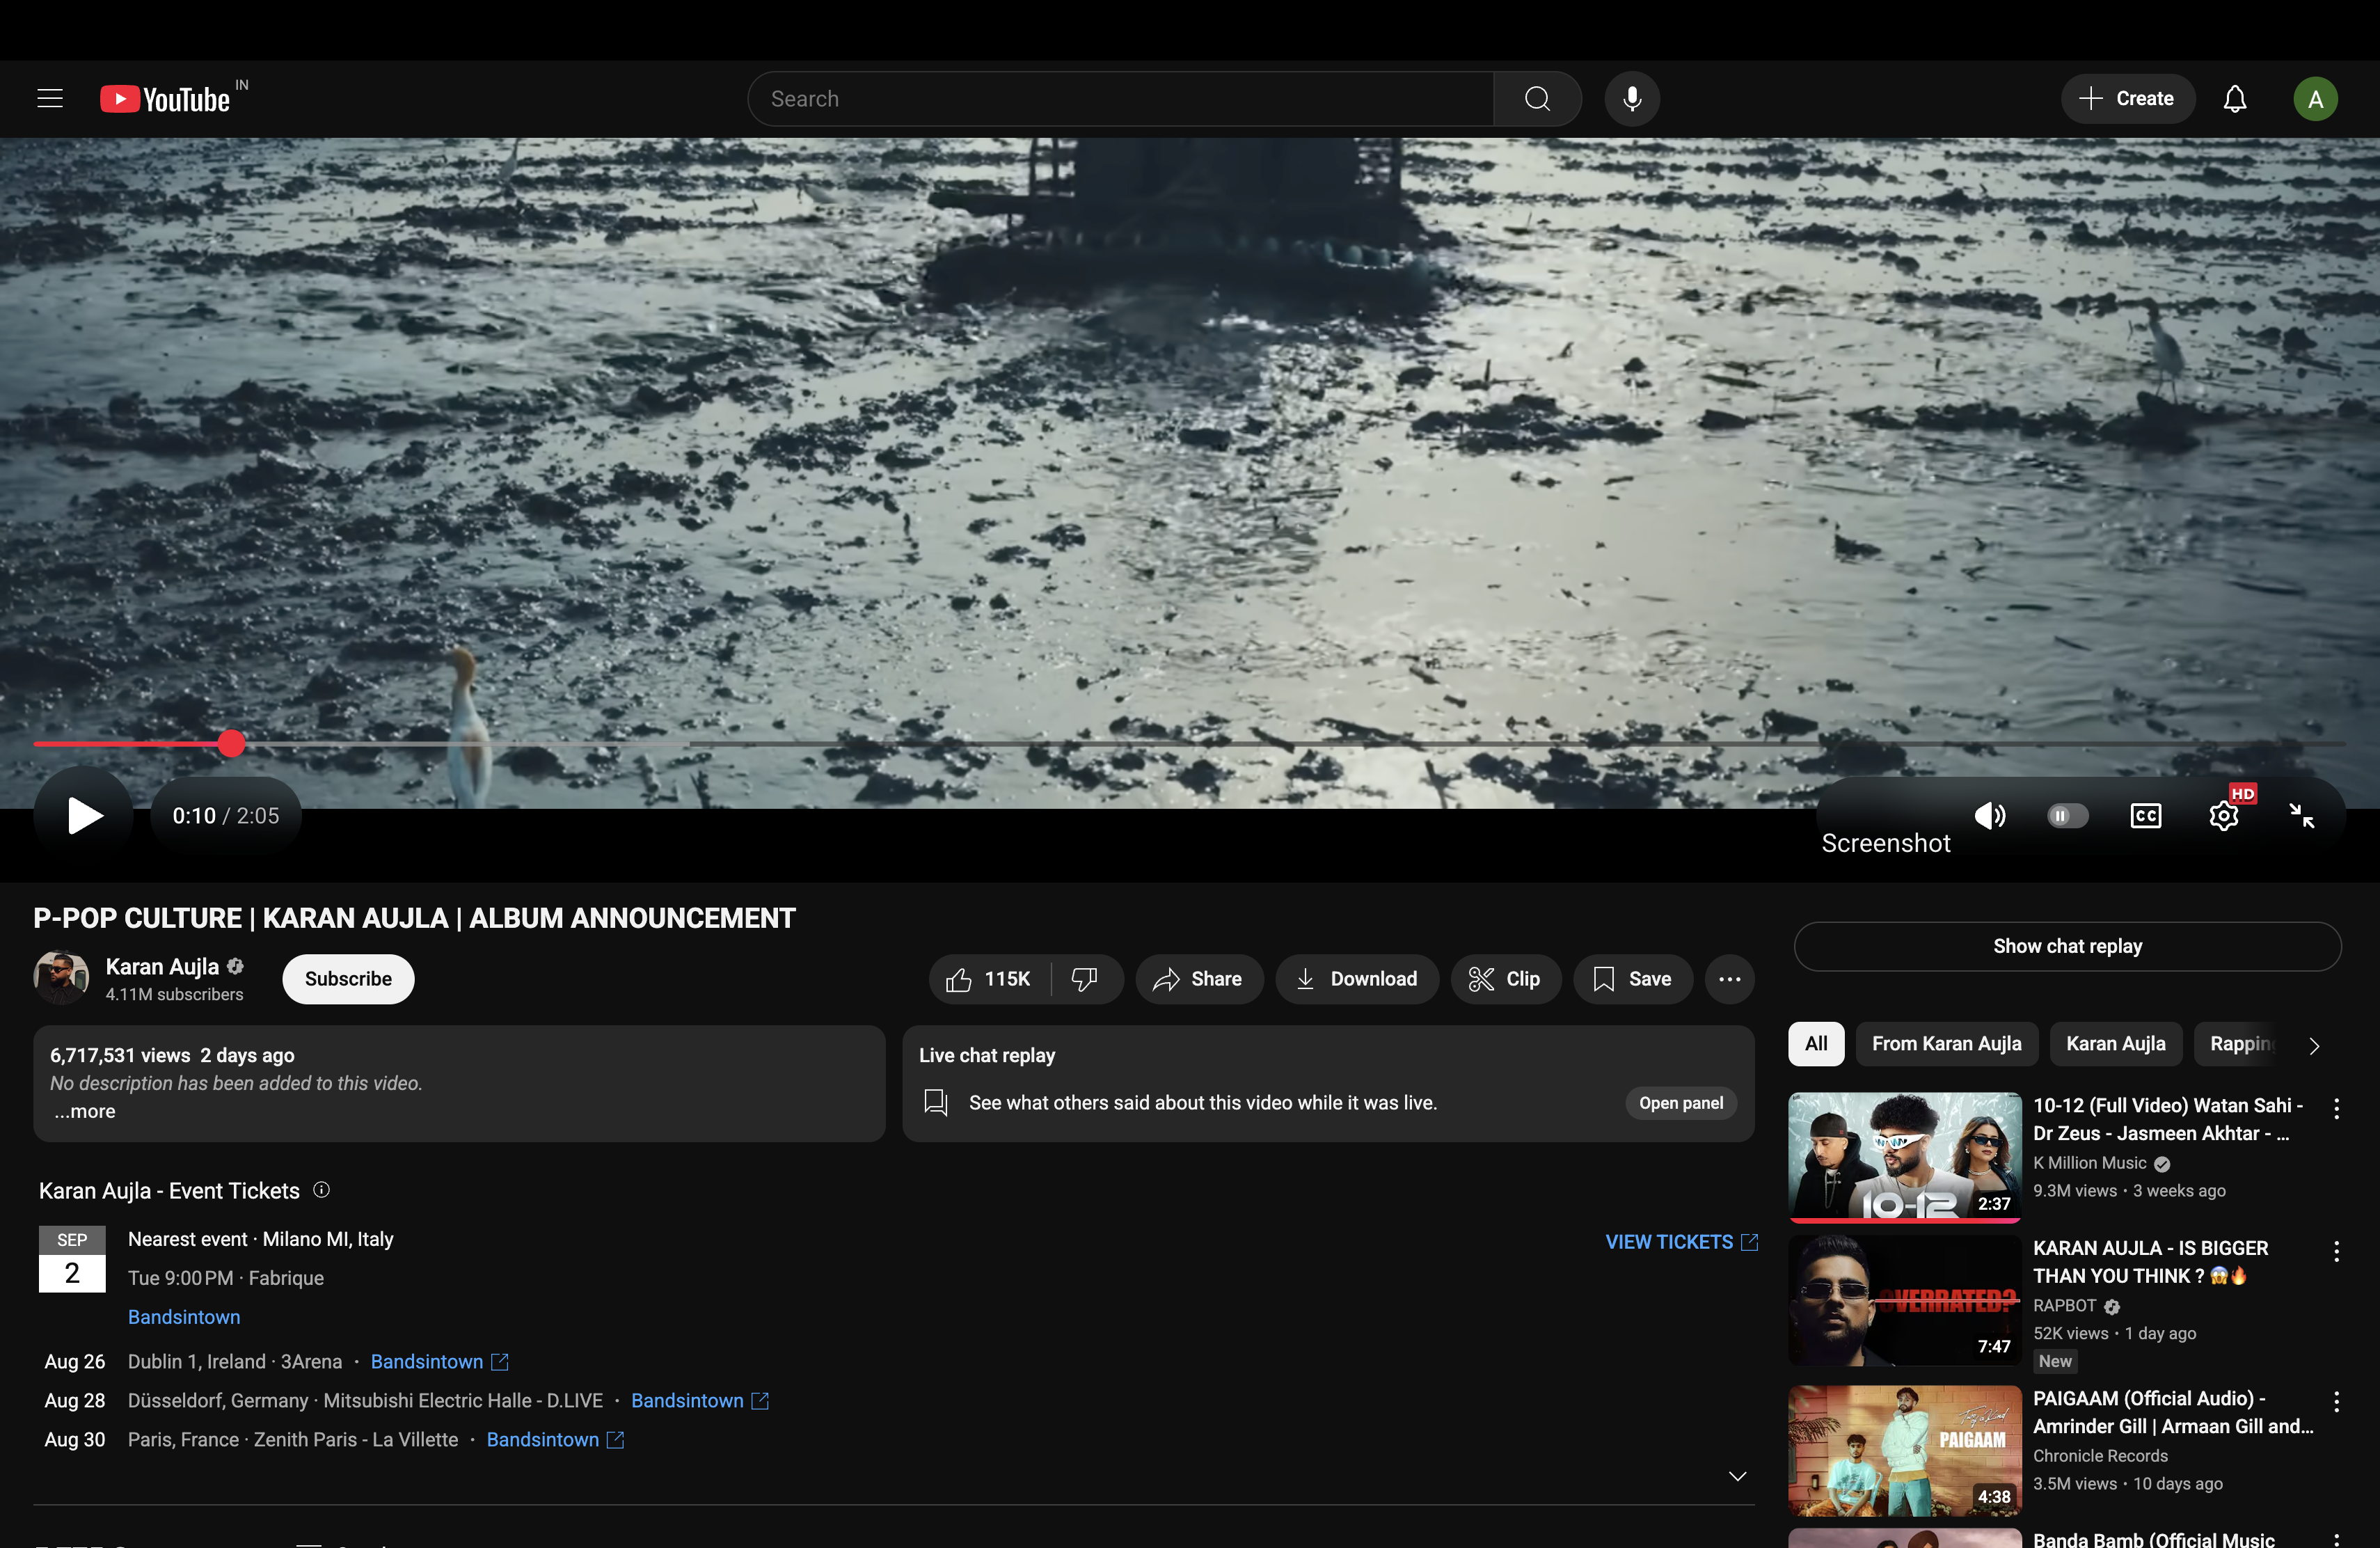Open Banda Bamb Official Music title
The width and height of the screenshot is (2380, 1548).
[2153, 1539]
